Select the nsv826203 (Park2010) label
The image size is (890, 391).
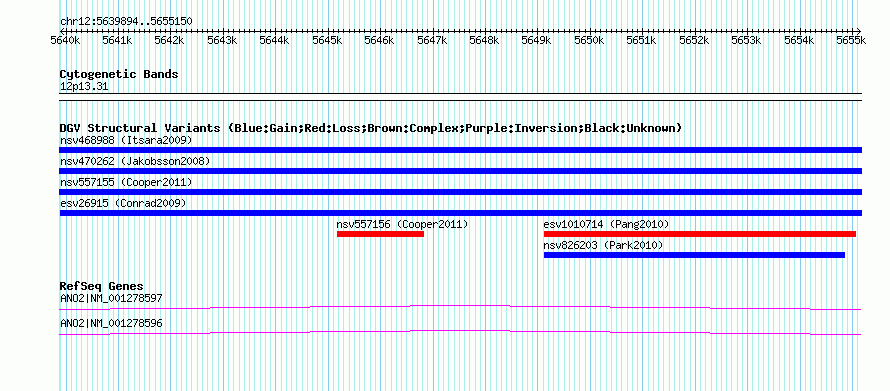[x=603, y=245]
